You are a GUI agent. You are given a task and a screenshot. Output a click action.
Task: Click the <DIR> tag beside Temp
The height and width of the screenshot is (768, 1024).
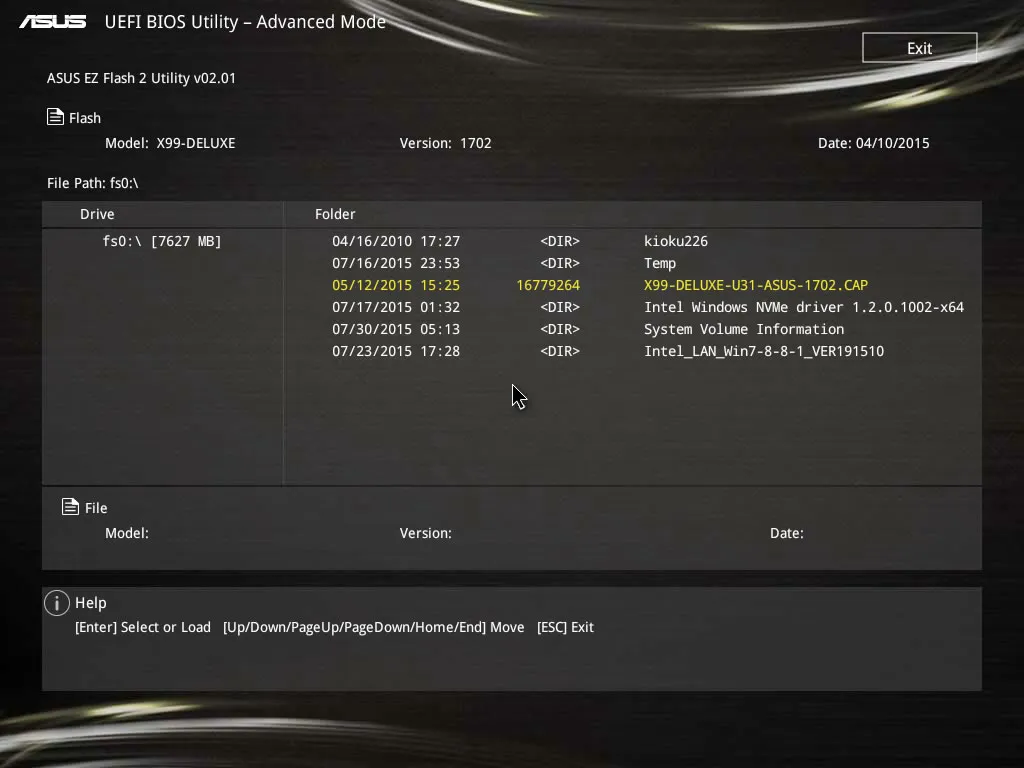pos(560,263)
